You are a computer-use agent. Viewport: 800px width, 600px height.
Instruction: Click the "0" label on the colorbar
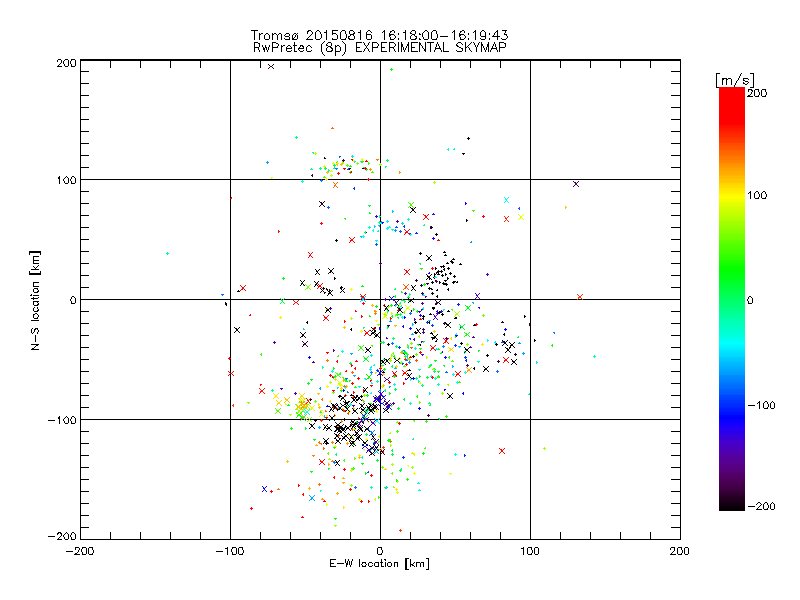tap(750, 300)
